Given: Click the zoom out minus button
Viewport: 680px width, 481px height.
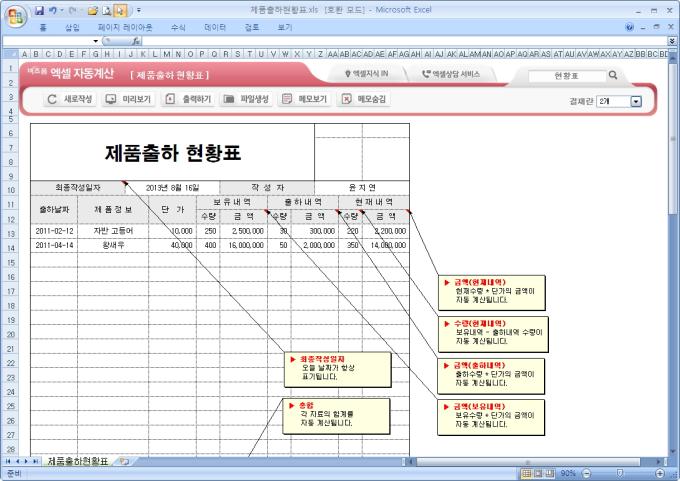Looking at the screenshot, I should tap(586, 473).
